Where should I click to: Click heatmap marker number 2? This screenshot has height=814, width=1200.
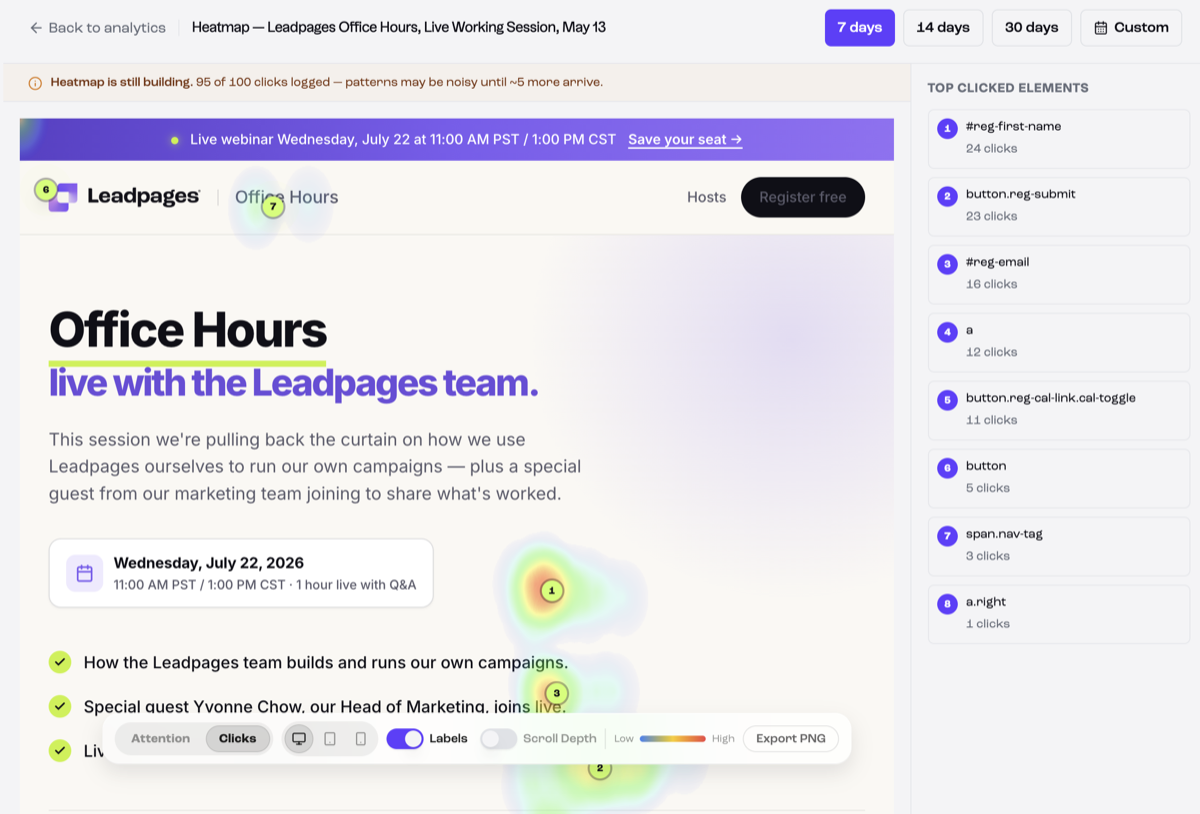(x=599, y=769)
